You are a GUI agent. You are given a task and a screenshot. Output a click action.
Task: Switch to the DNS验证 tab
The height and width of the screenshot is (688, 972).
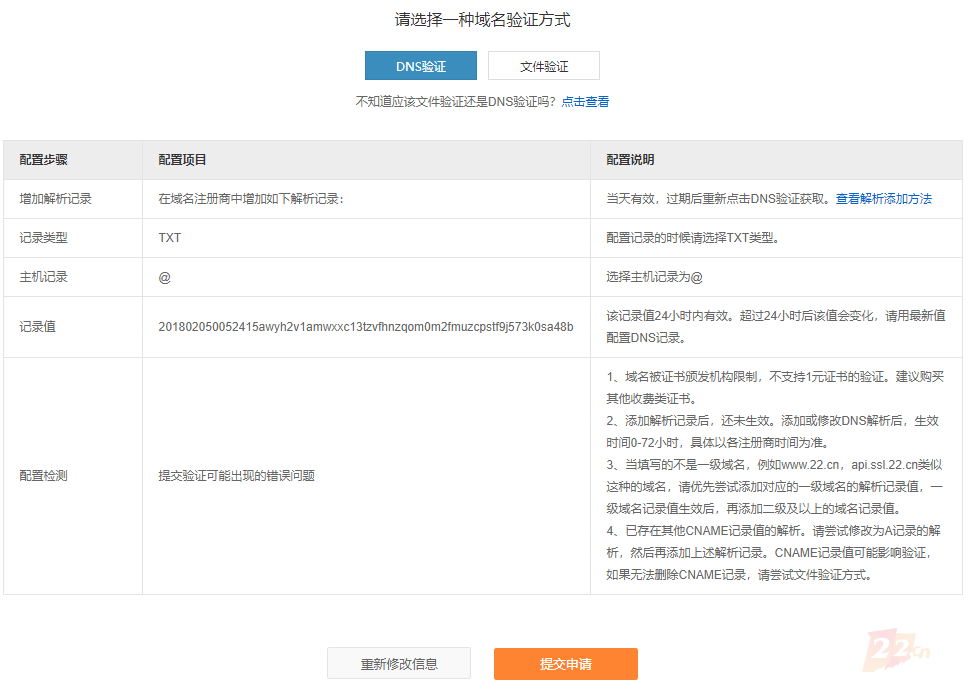tap(420, 66)
